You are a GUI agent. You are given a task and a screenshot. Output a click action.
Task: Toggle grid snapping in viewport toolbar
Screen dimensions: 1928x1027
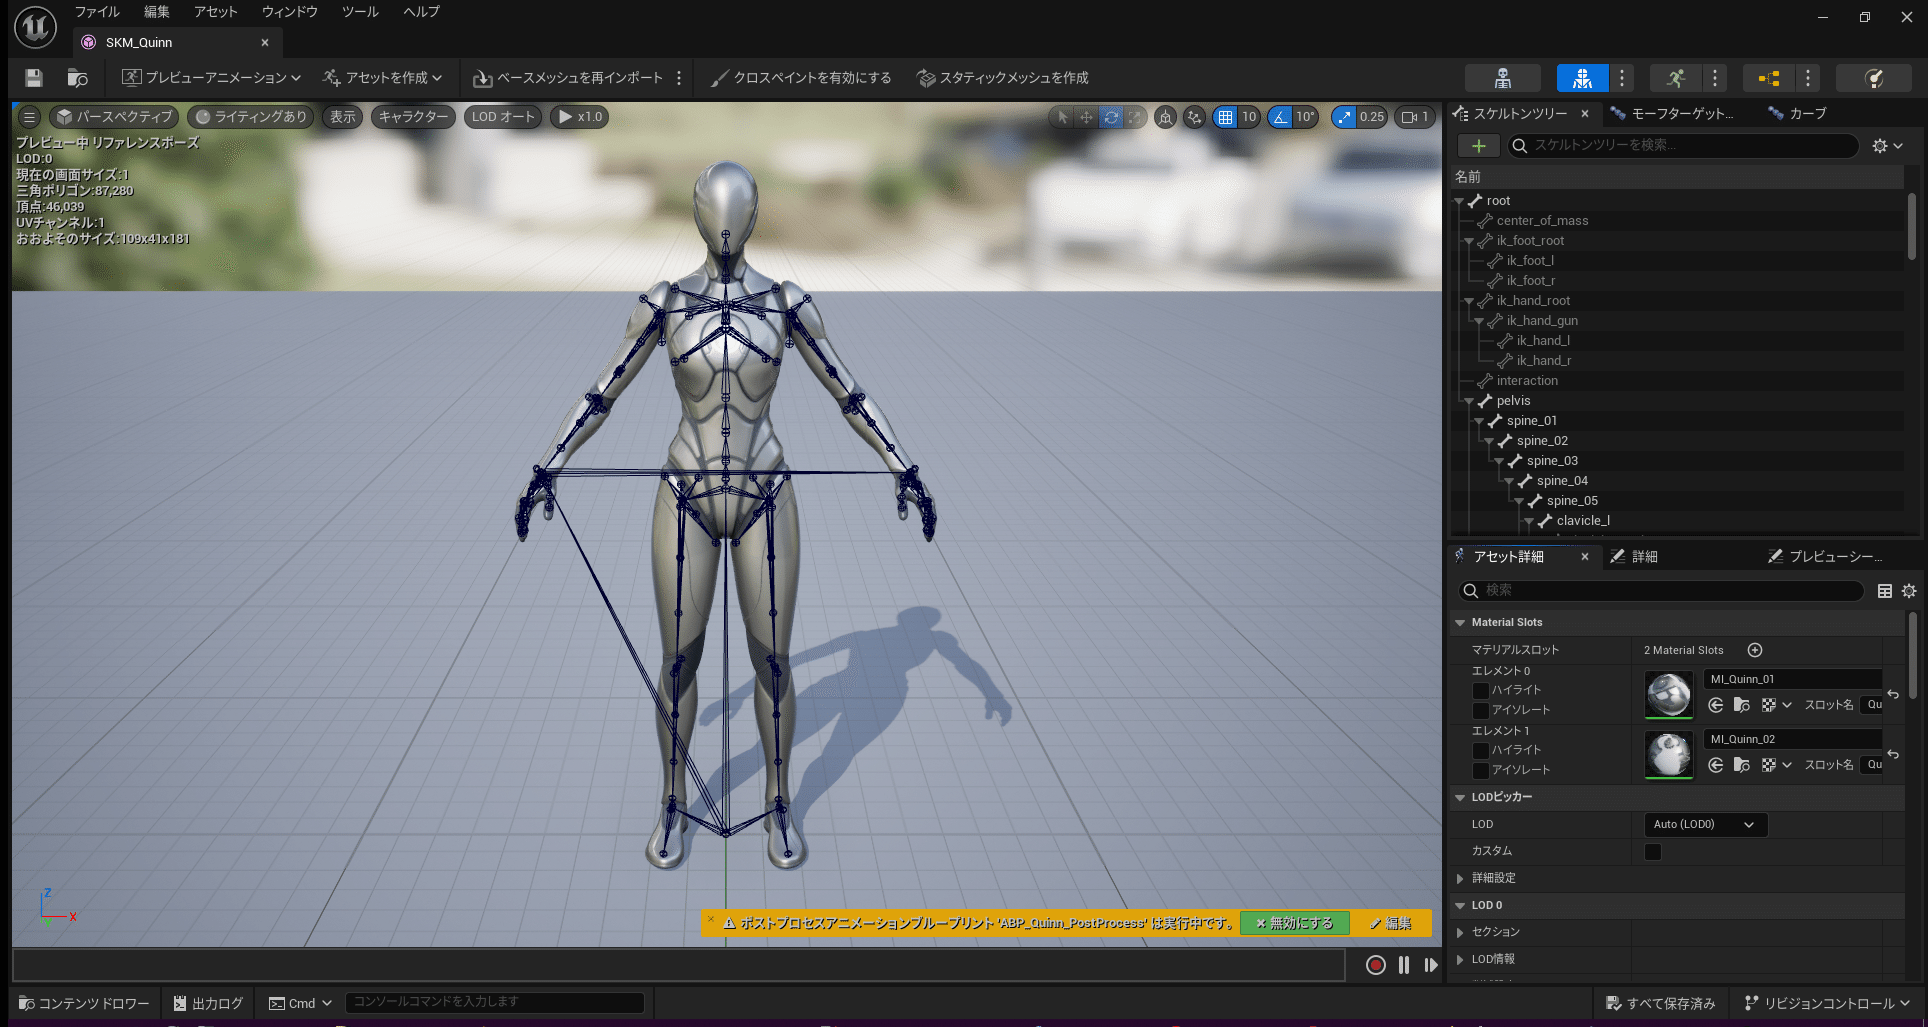tap(1225, 117)
